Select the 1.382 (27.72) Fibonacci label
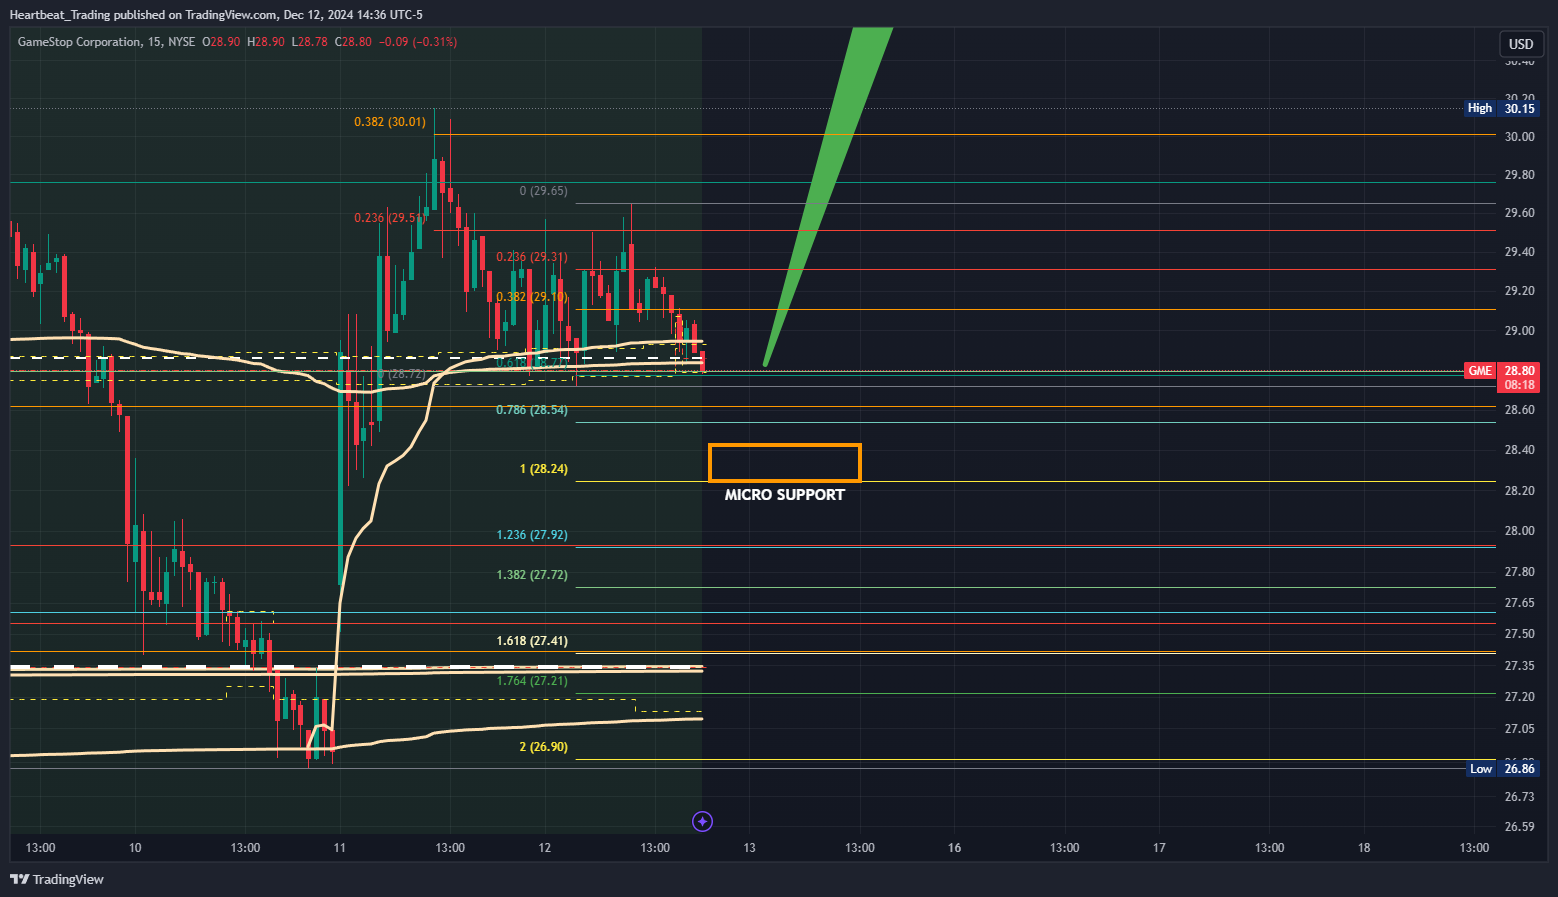 point(532,575)
